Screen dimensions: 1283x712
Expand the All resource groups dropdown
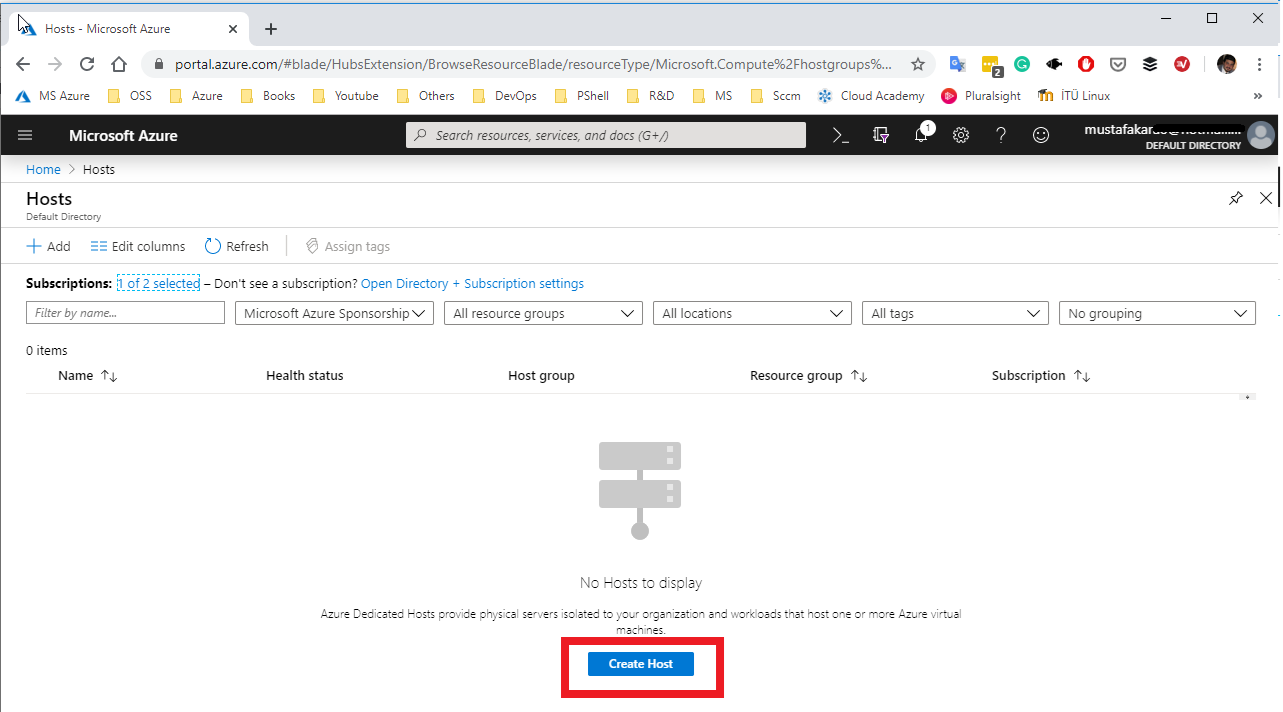543,313
